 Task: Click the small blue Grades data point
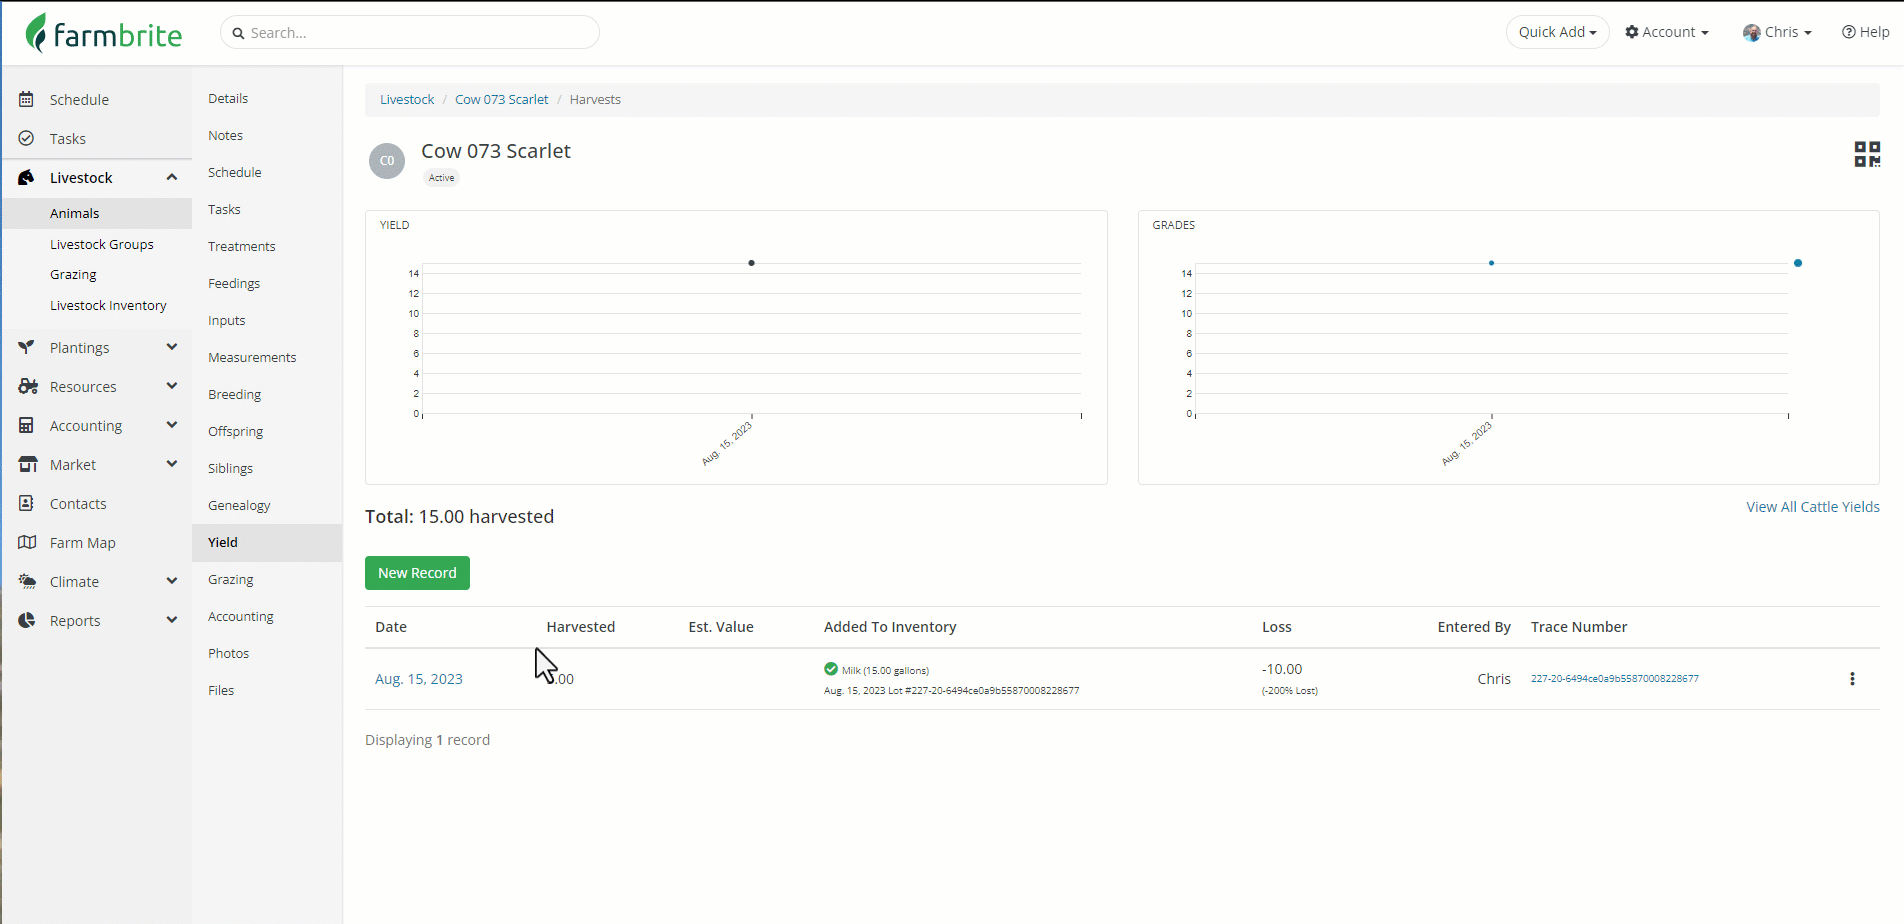tap(1491, 263)
